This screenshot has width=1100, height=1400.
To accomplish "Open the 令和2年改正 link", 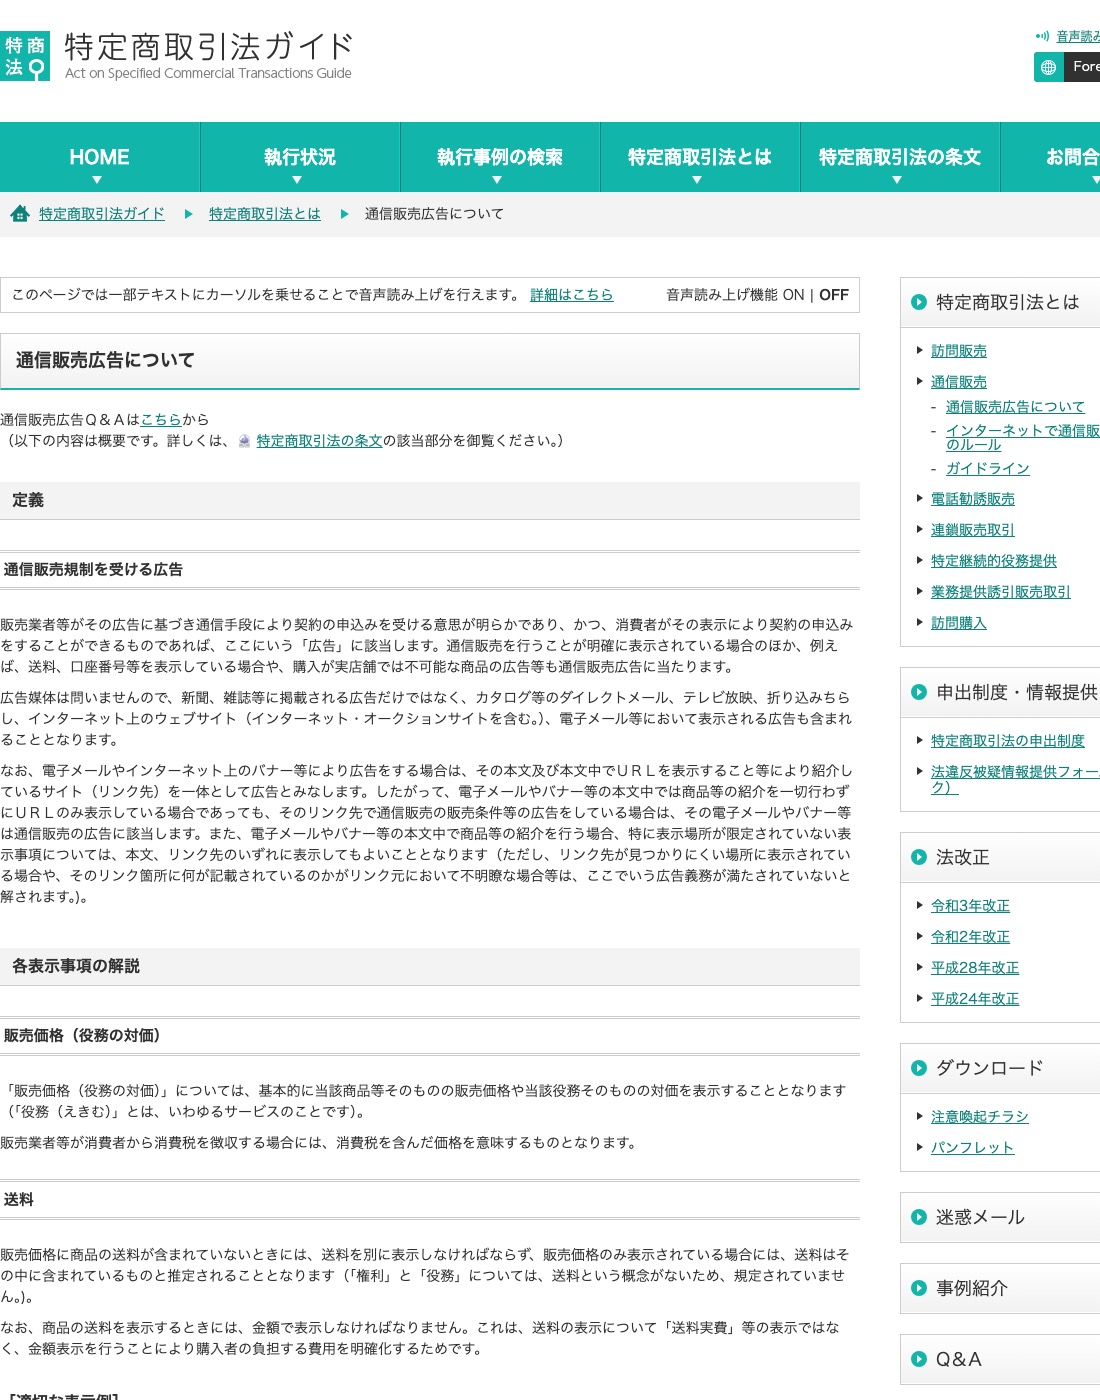I will point(970,937).
